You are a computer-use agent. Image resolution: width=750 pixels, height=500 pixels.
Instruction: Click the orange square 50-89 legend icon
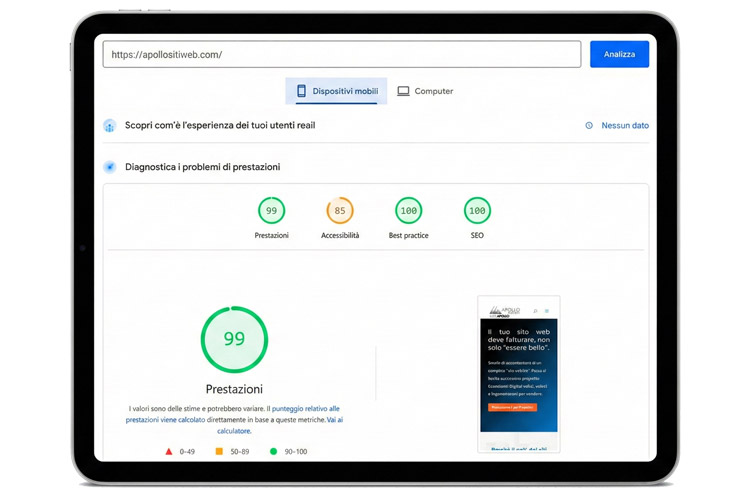click(219, 451)
